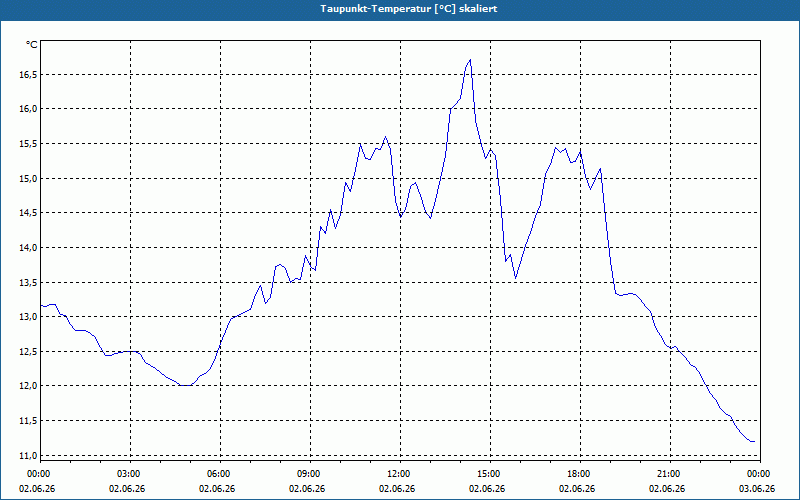Click the 09:00 time label

click(310, 474)
